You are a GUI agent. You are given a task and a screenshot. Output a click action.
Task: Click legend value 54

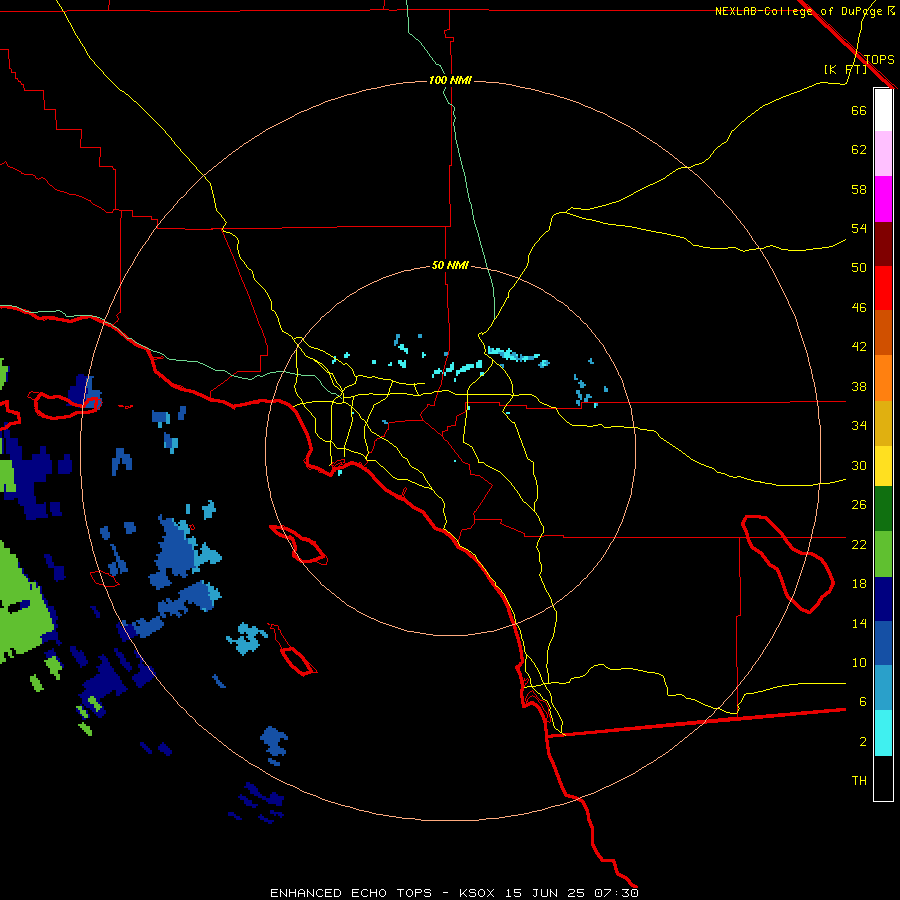pos(859,228)
